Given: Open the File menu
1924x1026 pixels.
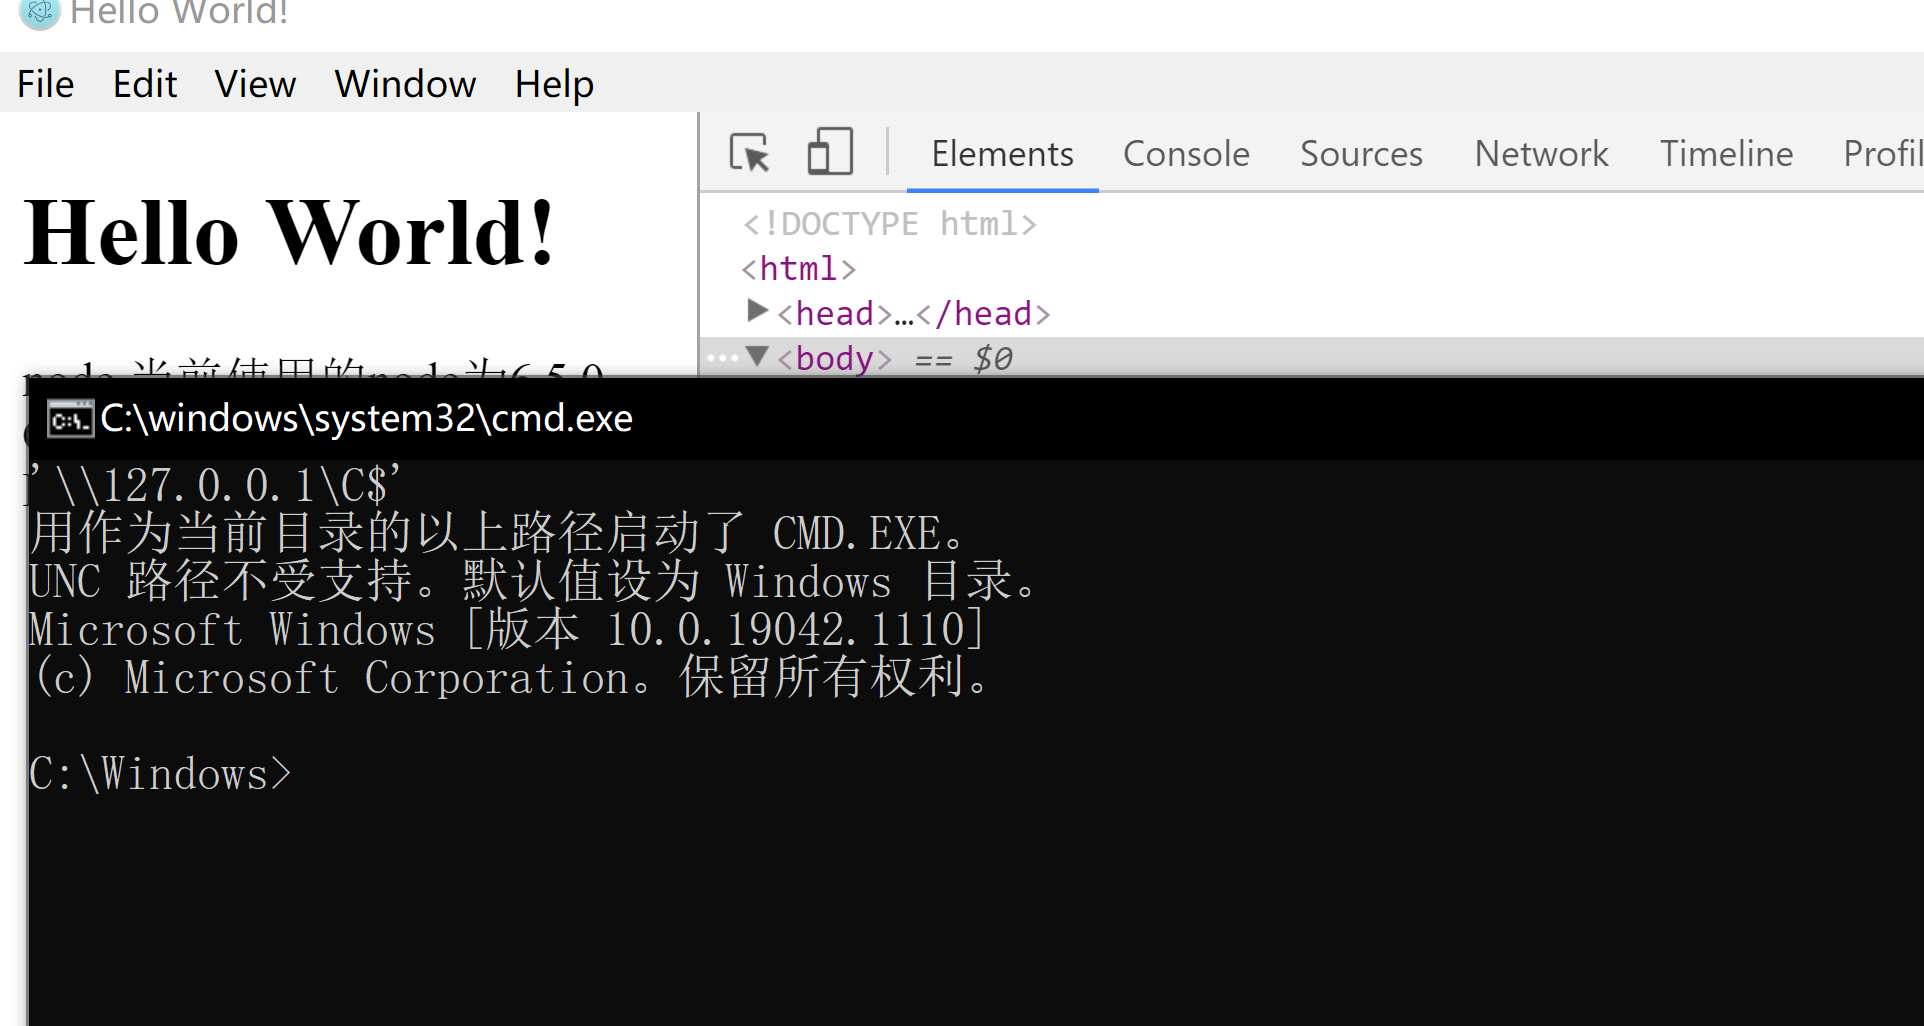Looking at the screenshot, I should tap(44, 84).
